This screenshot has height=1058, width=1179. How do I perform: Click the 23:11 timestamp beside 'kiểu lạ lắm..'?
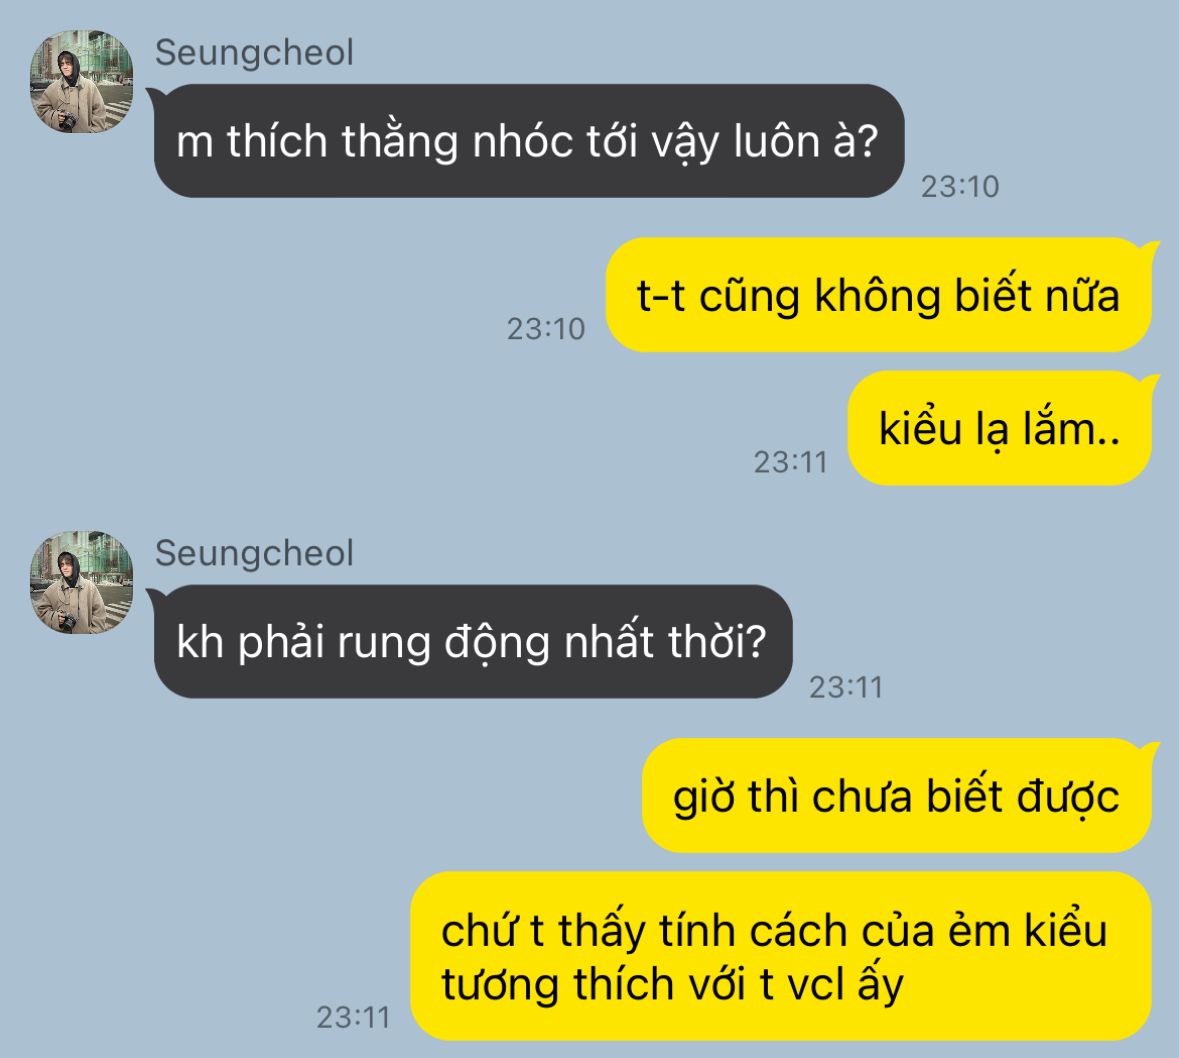click(x=790, y=462)
